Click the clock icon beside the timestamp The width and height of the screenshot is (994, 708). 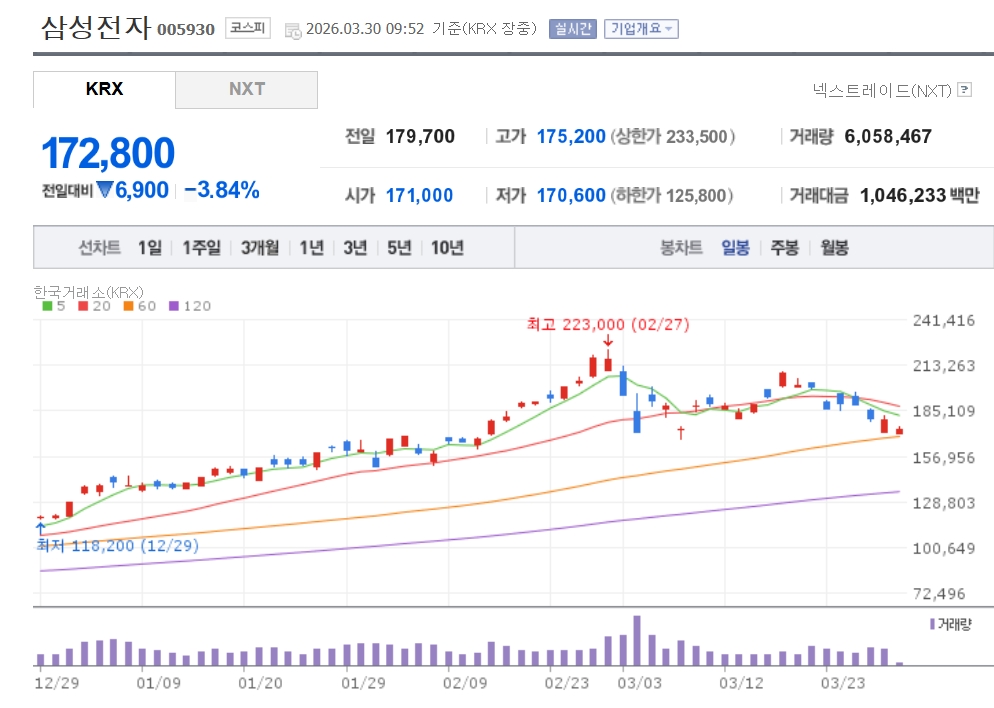(x=293, y=30)
